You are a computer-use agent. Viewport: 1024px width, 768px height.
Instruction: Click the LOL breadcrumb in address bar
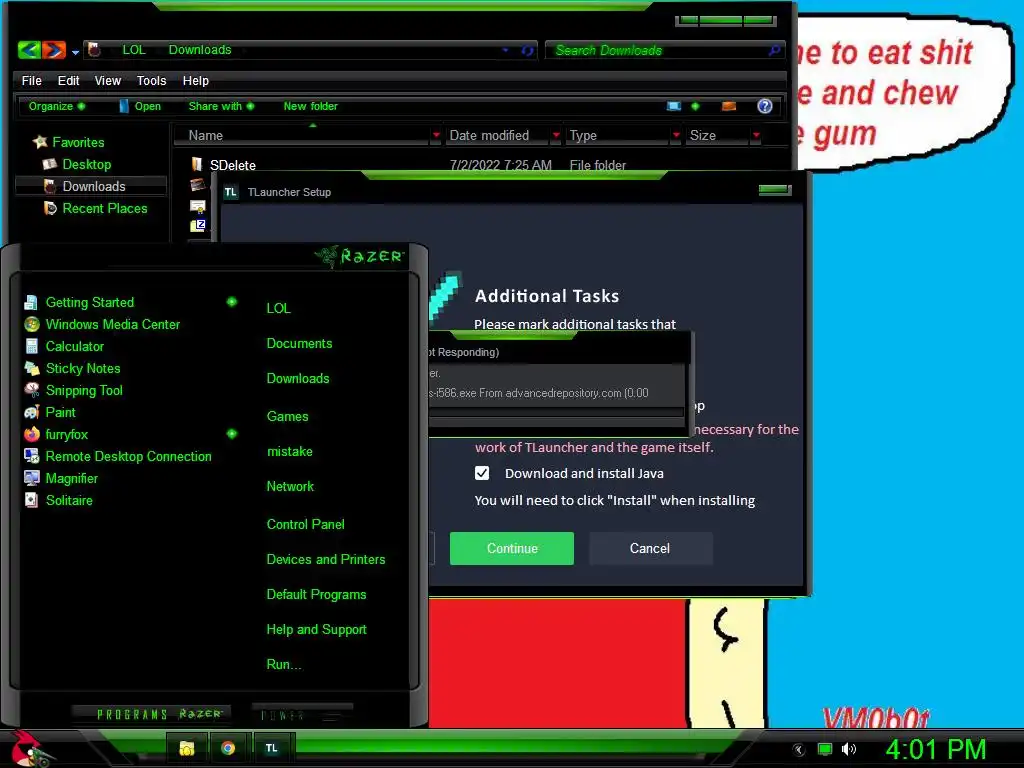[134, 50]
